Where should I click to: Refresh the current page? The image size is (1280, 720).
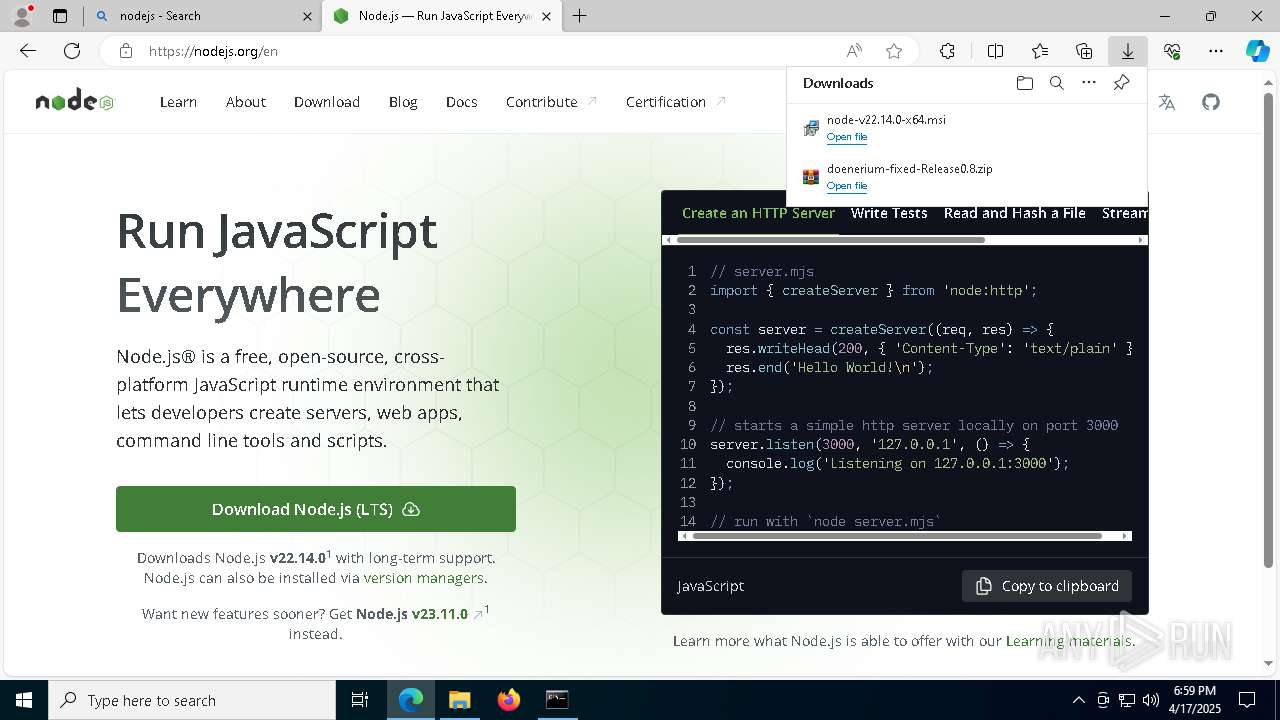(x=72, y=51)
